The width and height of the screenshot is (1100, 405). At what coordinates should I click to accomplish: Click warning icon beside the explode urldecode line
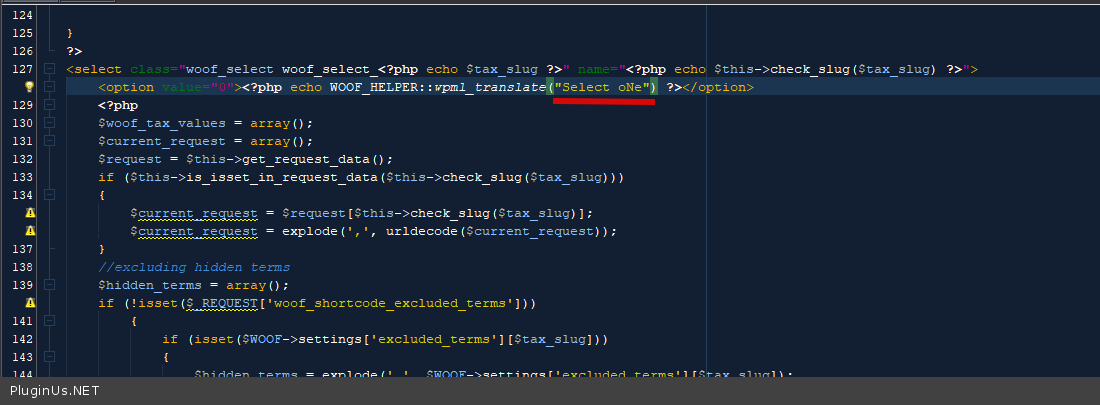pyautogui.click(x=29, y=231)
